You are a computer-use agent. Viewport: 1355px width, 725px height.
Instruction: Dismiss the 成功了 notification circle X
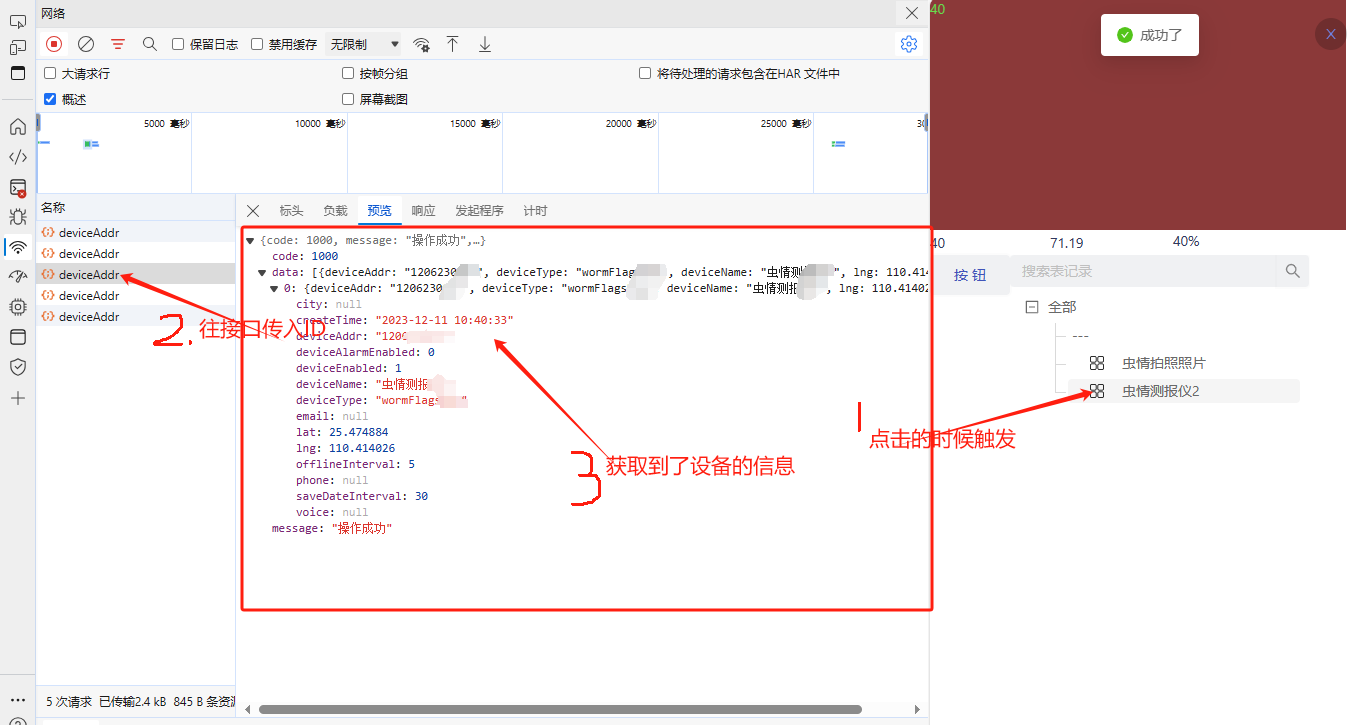(x=1330, y=34)
